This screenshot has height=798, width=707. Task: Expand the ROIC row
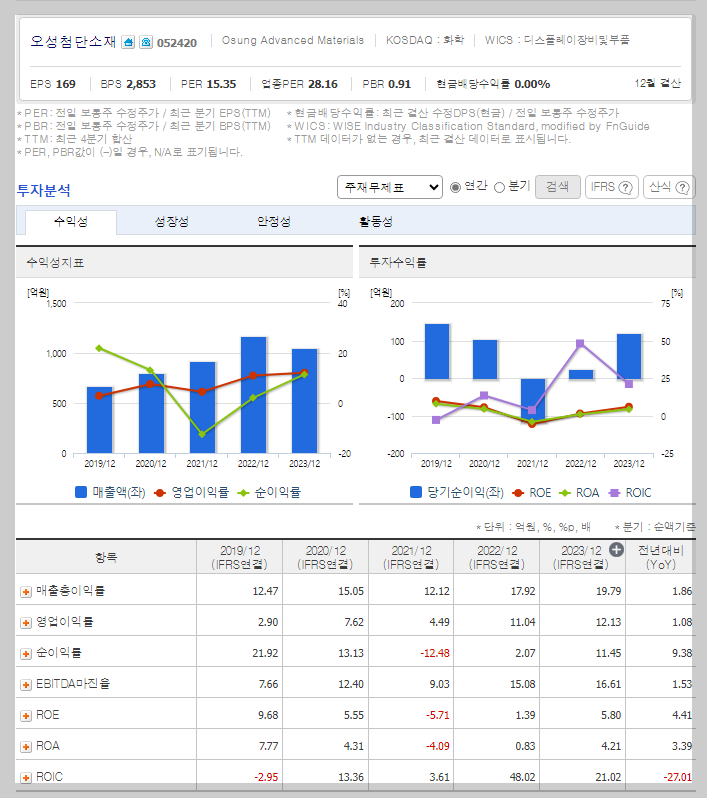point(26,778)
